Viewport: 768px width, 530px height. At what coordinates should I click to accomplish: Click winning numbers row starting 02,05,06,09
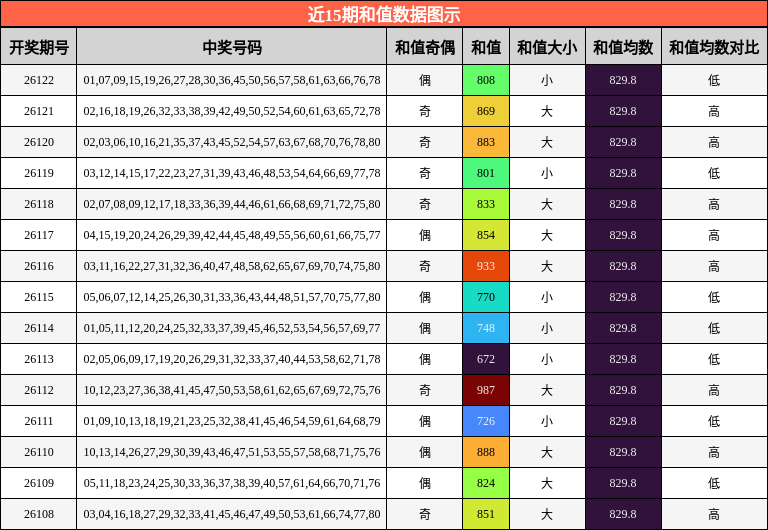tap(232, 359)
